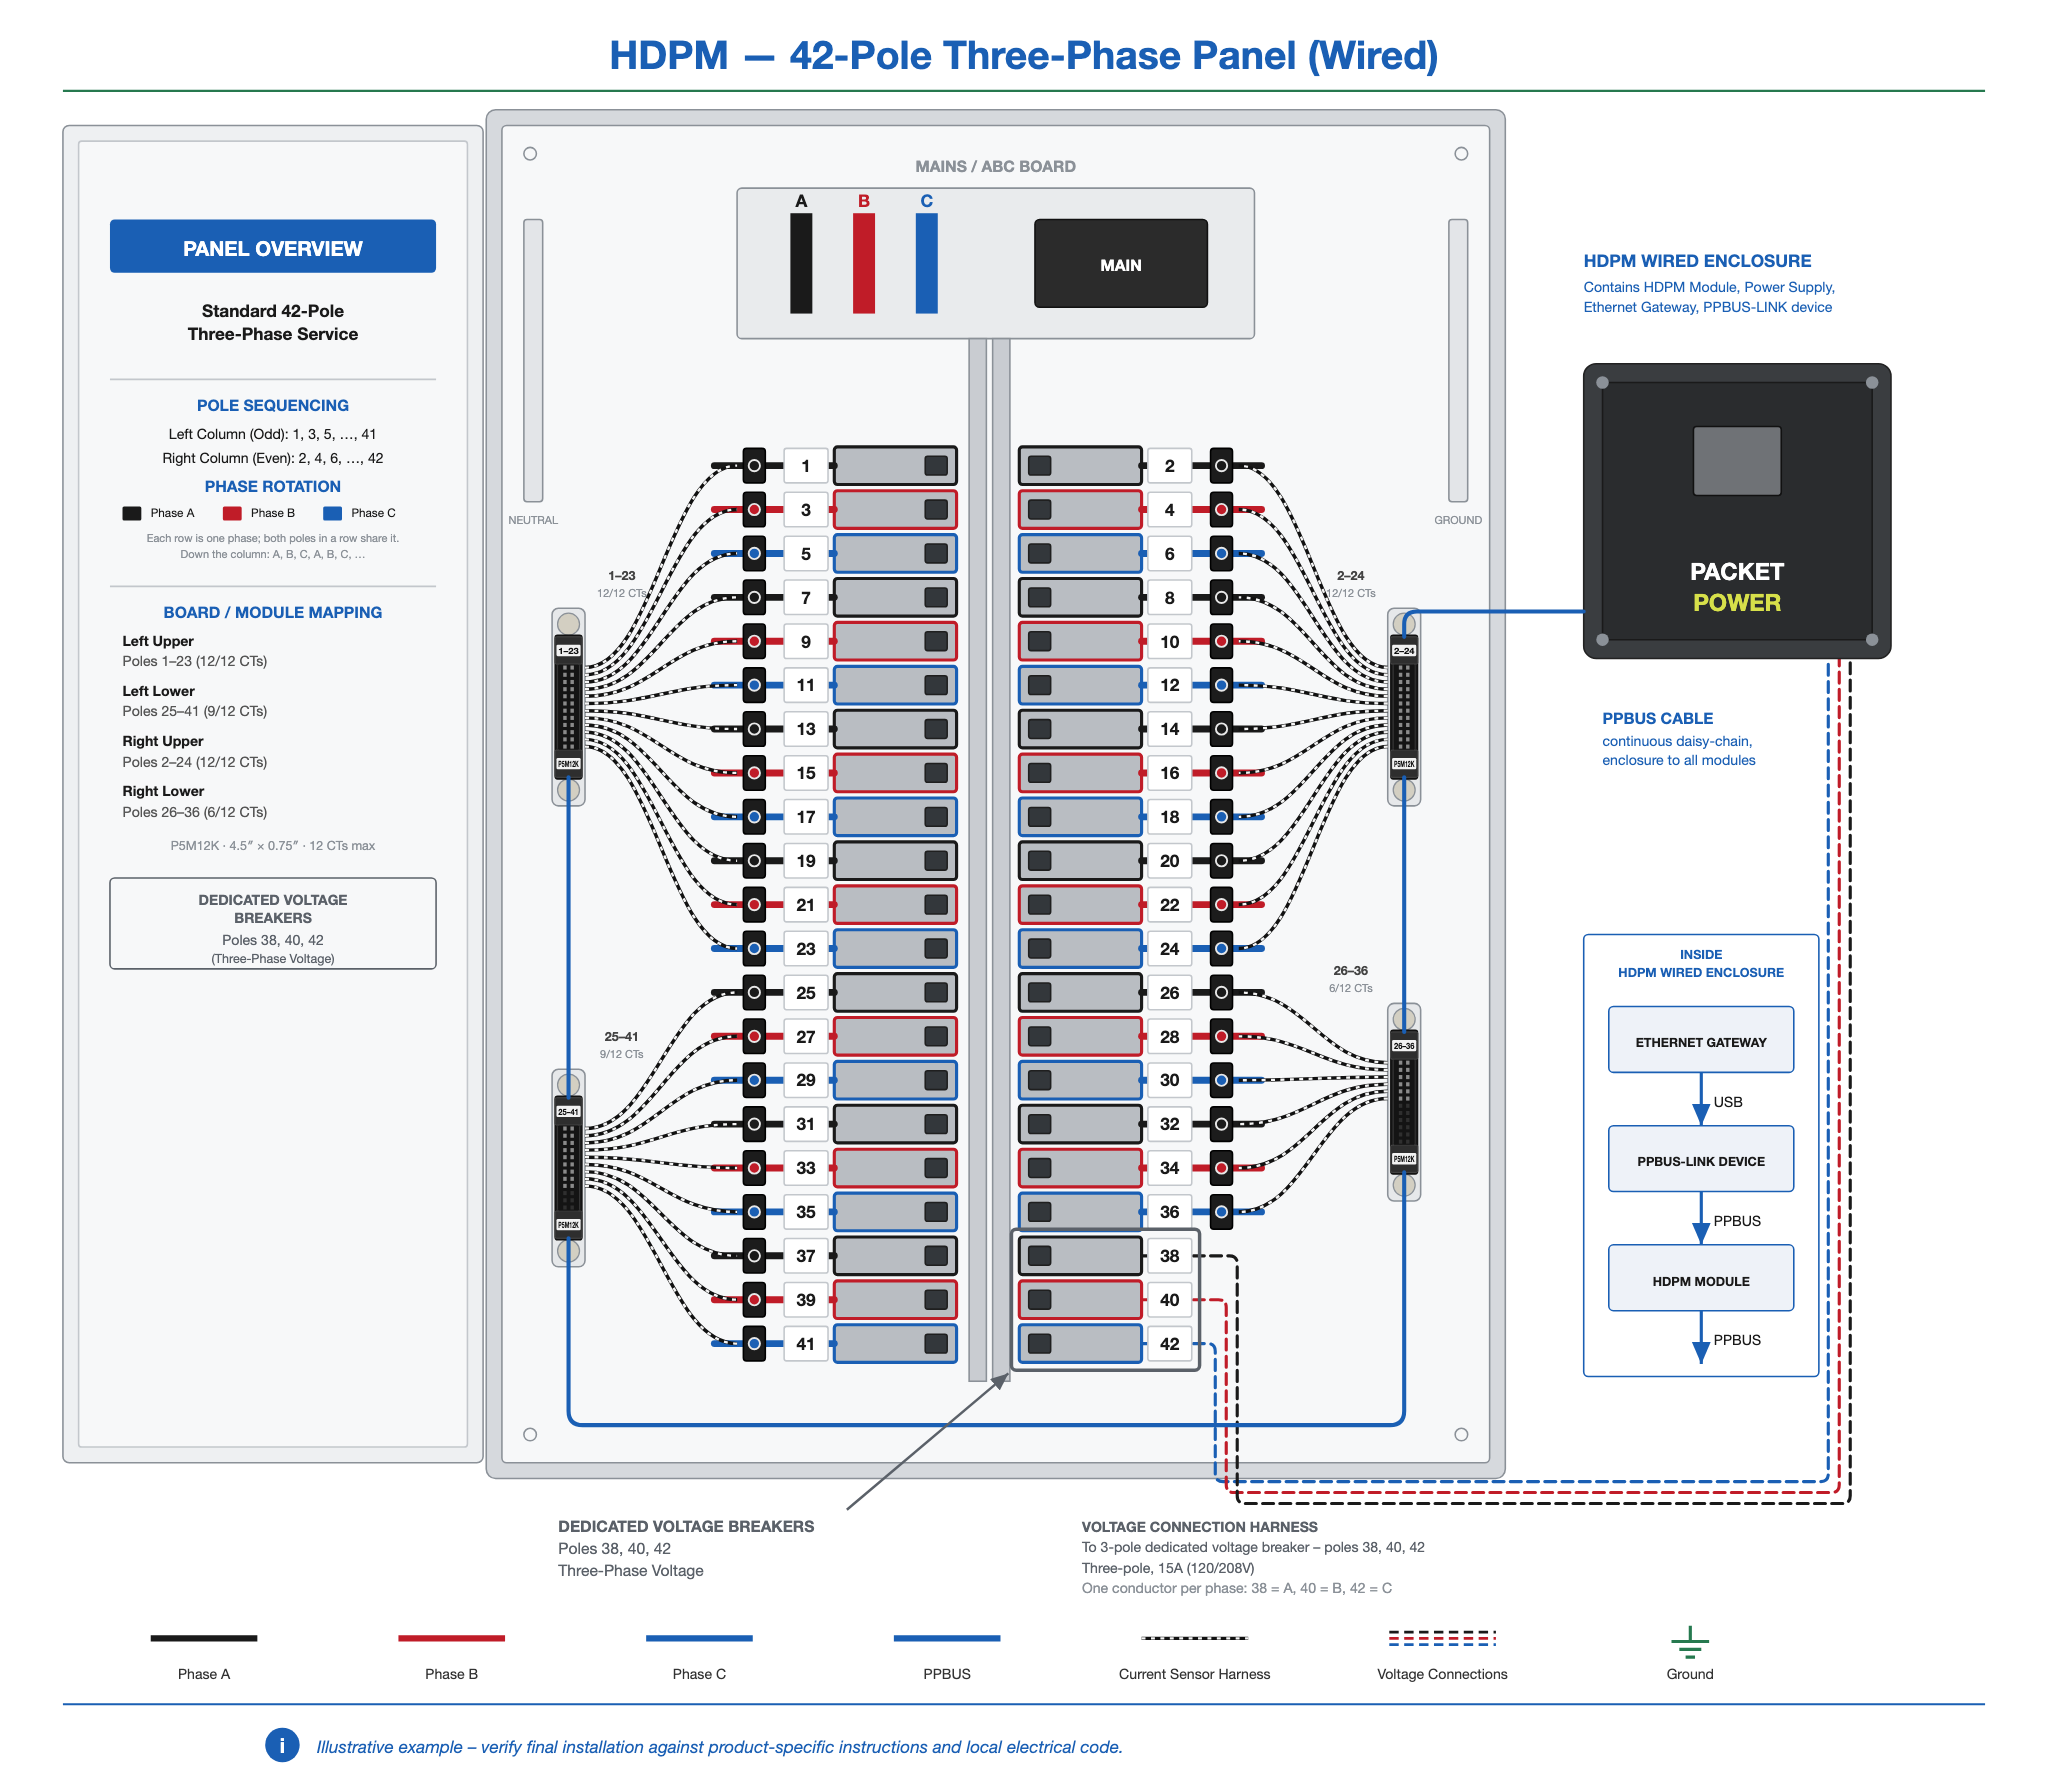Click the Phase B legend swatch in overview
2048x1792 pixels.
232,513
